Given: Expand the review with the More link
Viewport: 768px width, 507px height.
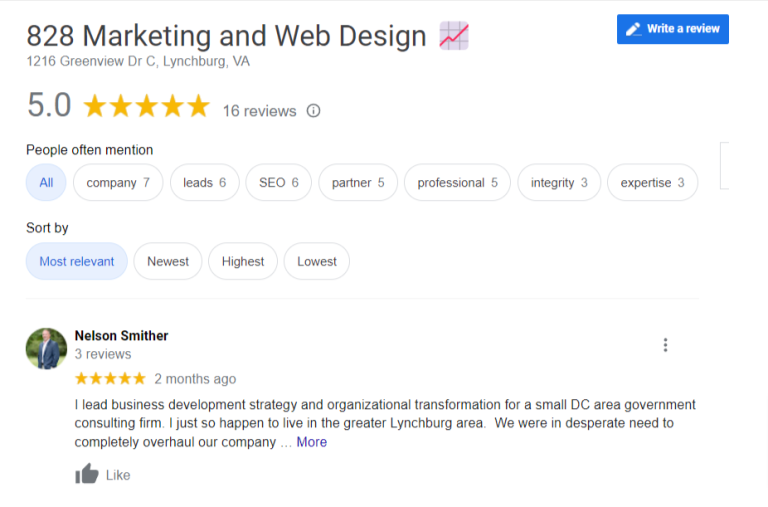Looking at the screenshot, I should 312,442.
